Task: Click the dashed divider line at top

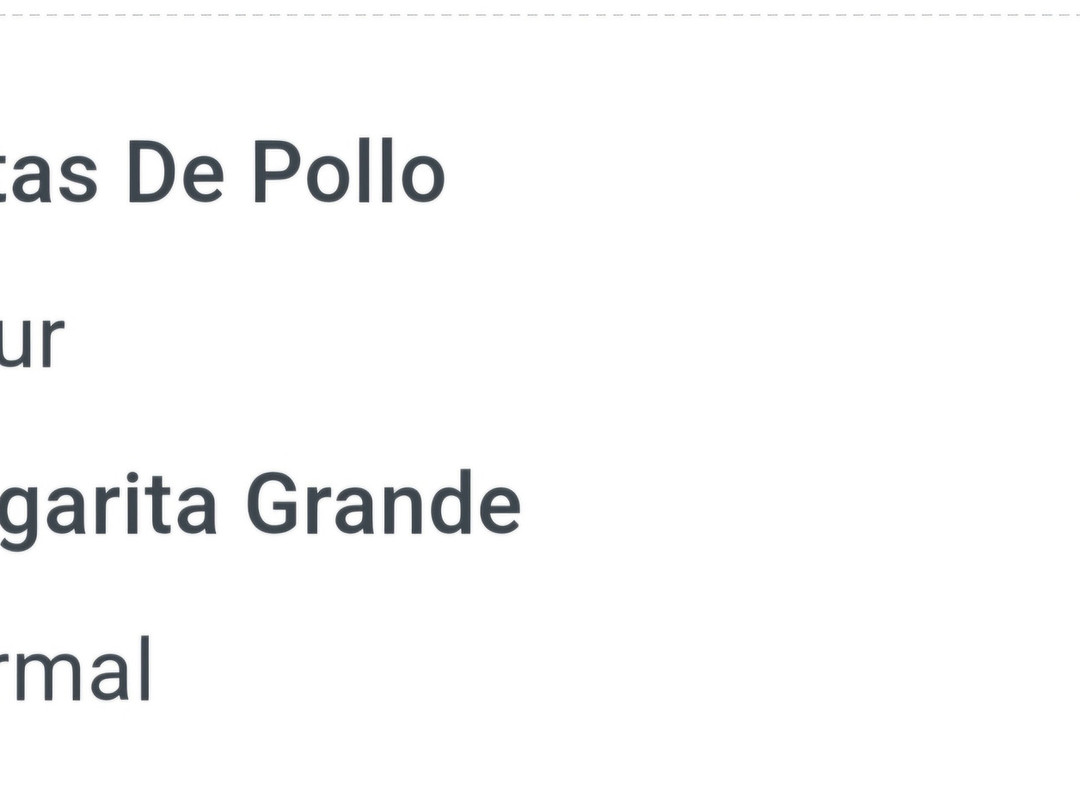Action: click(540, 14)
